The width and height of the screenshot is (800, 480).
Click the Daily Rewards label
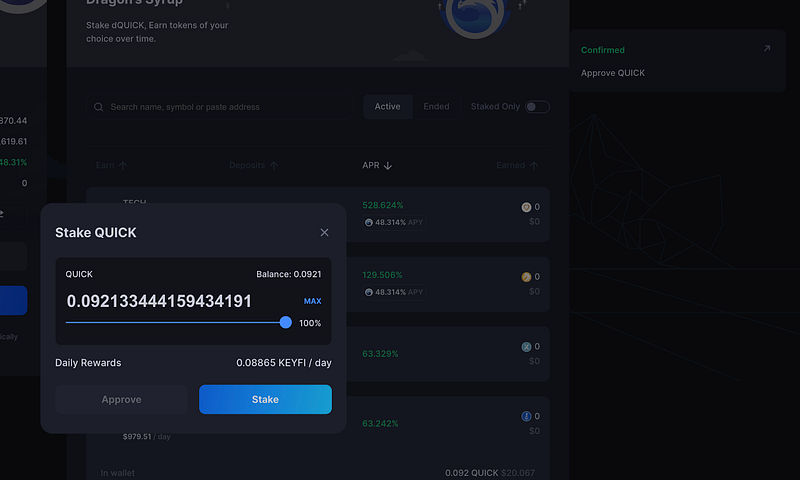click(88, 363)
